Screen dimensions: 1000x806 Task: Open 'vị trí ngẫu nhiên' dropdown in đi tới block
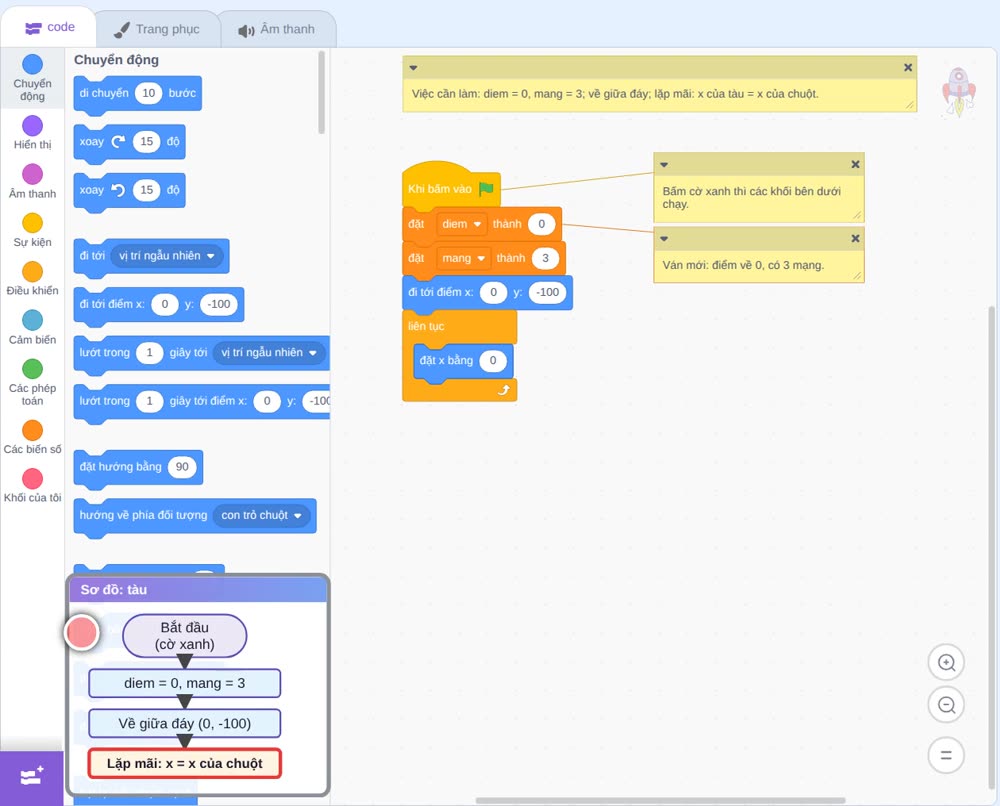(166, 256)
